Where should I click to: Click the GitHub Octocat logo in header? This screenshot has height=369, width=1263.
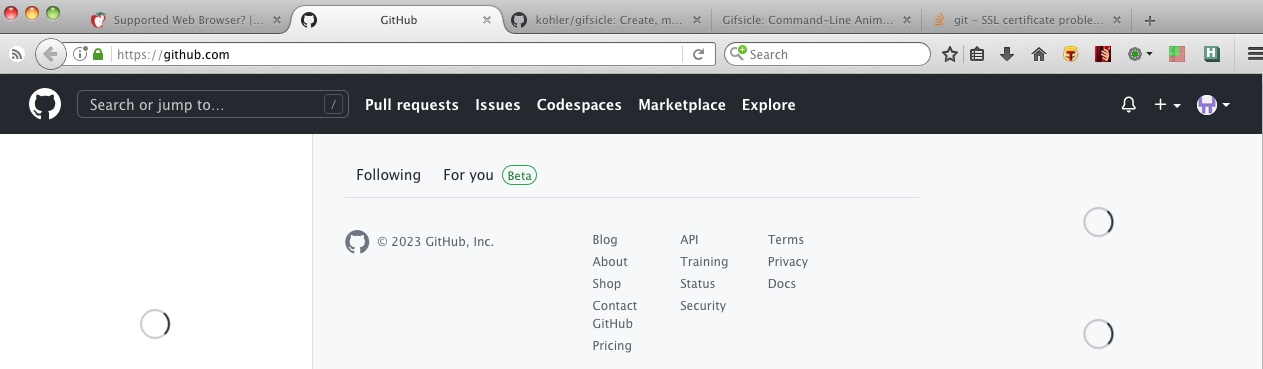44,104
